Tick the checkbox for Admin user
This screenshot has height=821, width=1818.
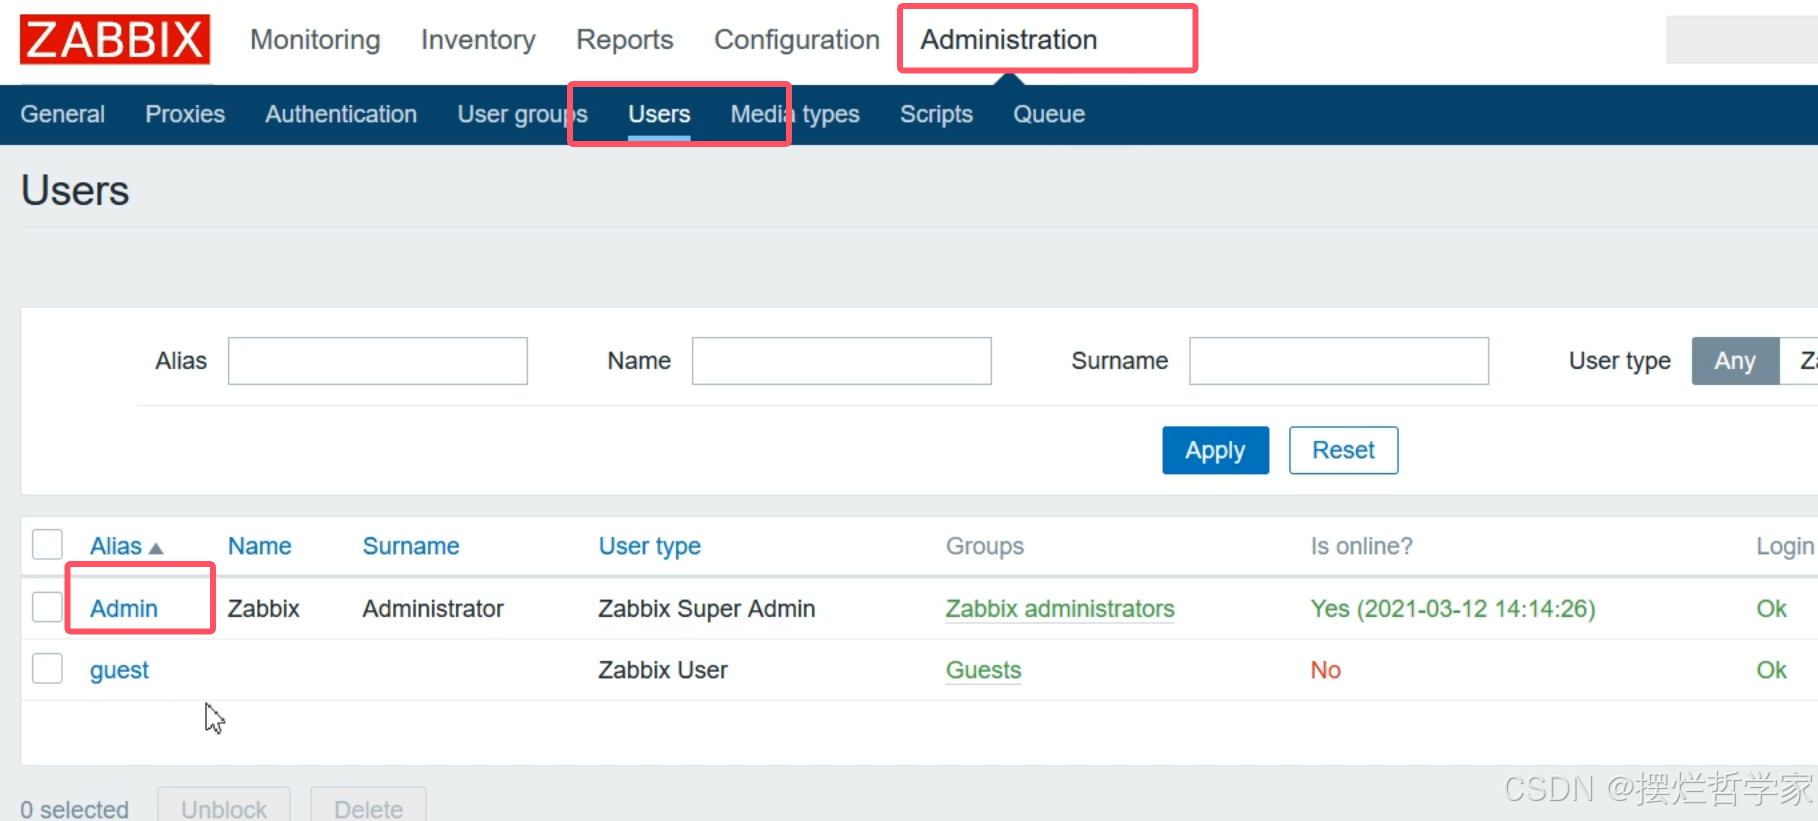point(47,607)
